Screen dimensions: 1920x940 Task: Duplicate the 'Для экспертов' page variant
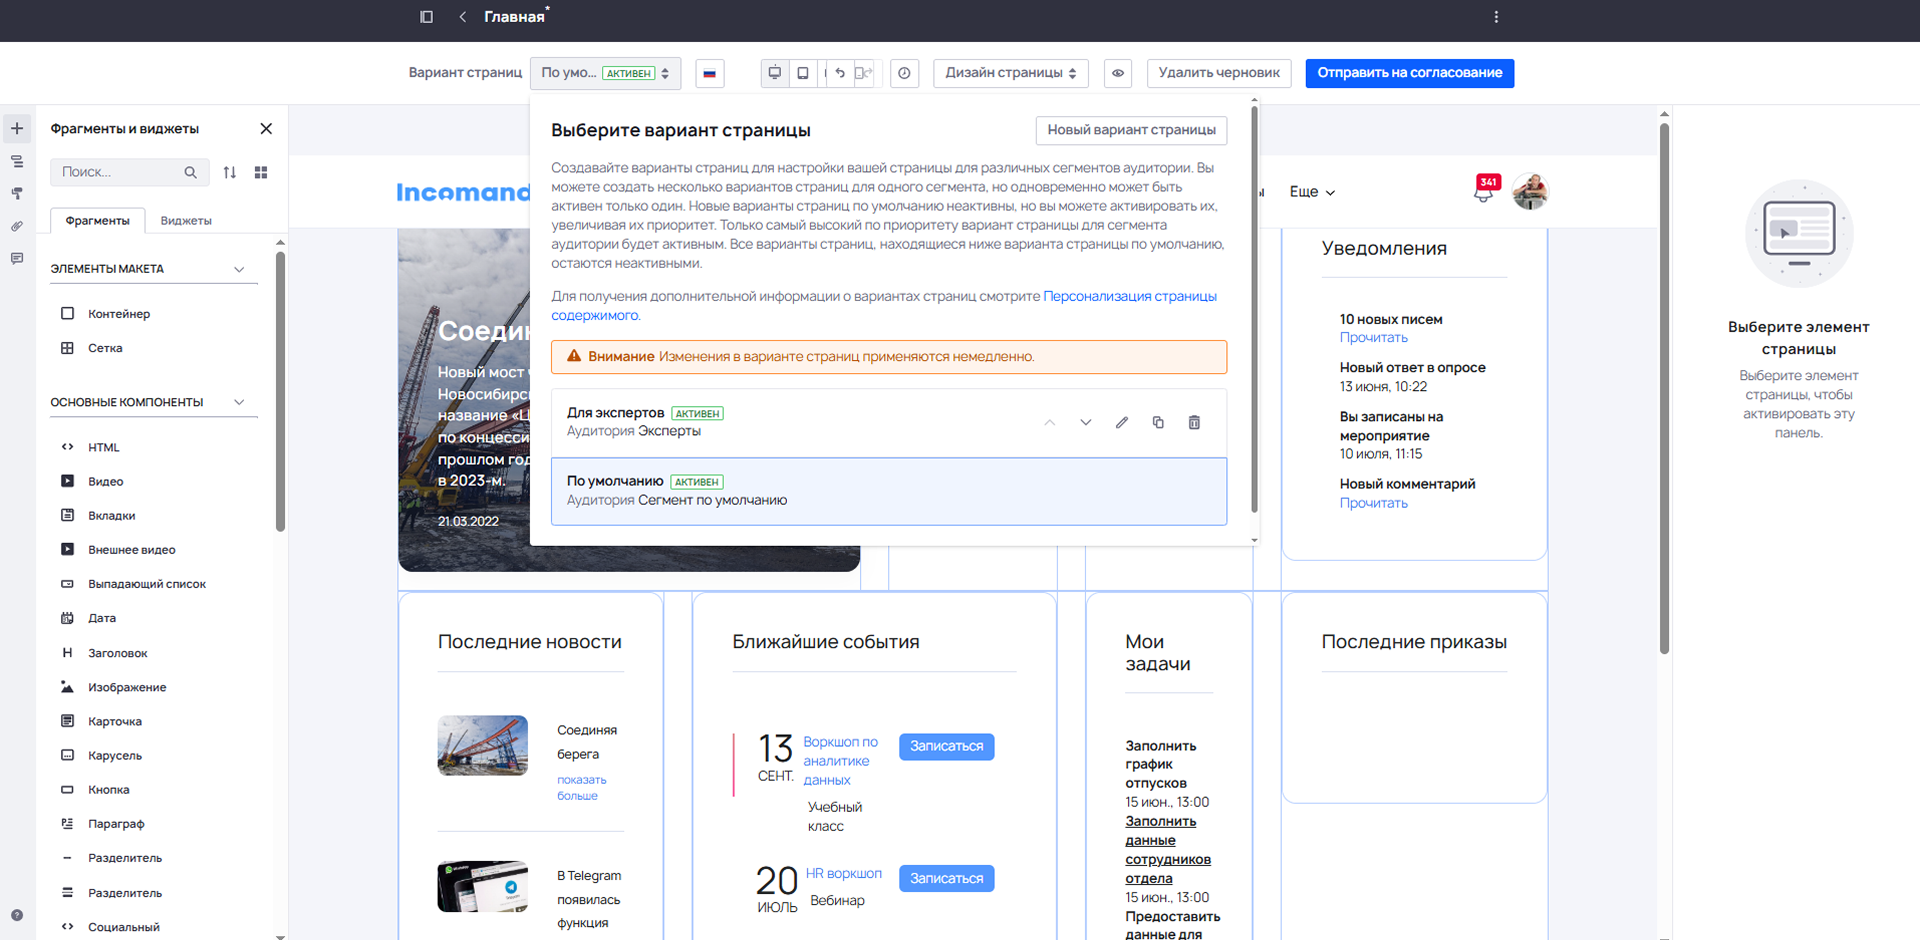[x=1158, y=423]
